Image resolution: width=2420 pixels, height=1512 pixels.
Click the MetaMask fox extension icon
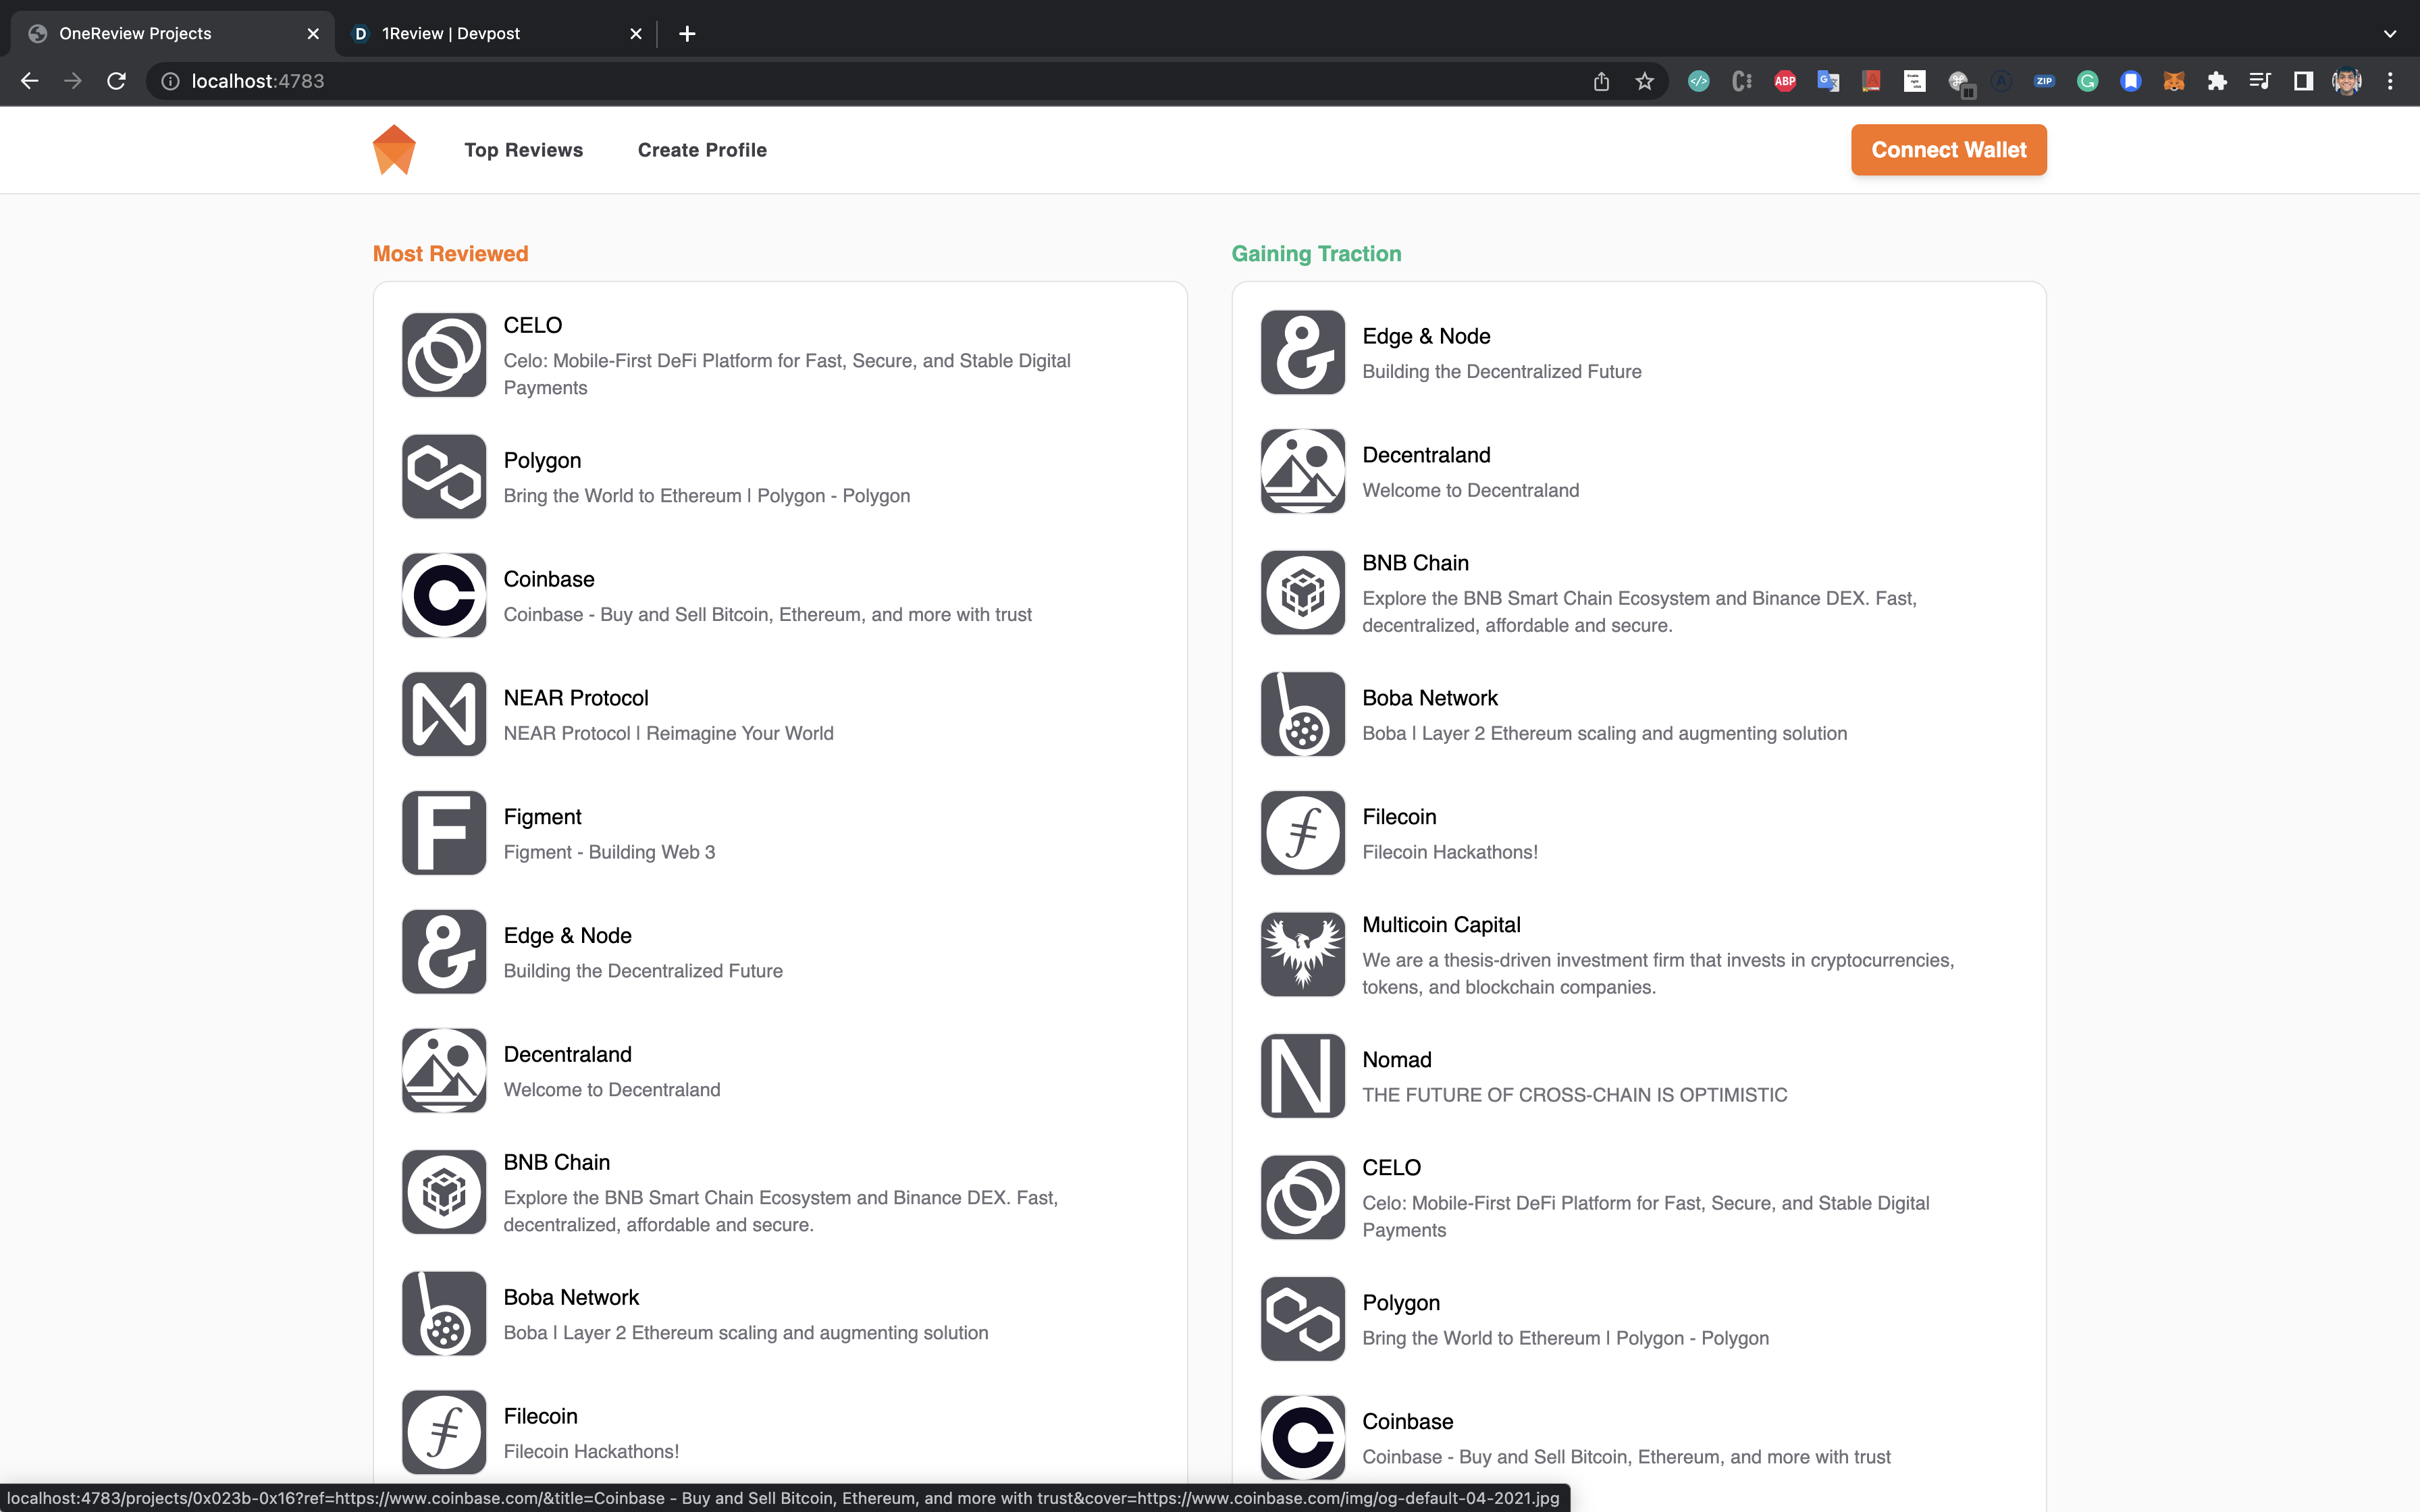[x=2174, y=81]
